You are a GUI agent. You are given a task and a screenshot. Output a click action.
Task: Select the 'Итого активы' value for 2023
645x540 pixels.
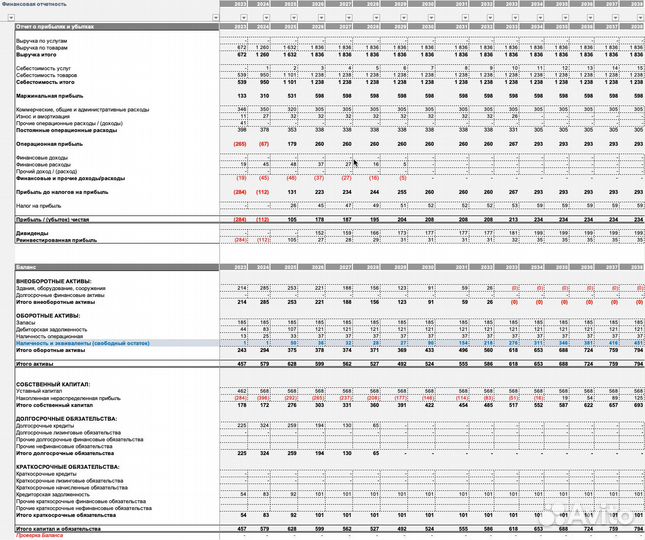pyautogui.click(x=240, y=365)
